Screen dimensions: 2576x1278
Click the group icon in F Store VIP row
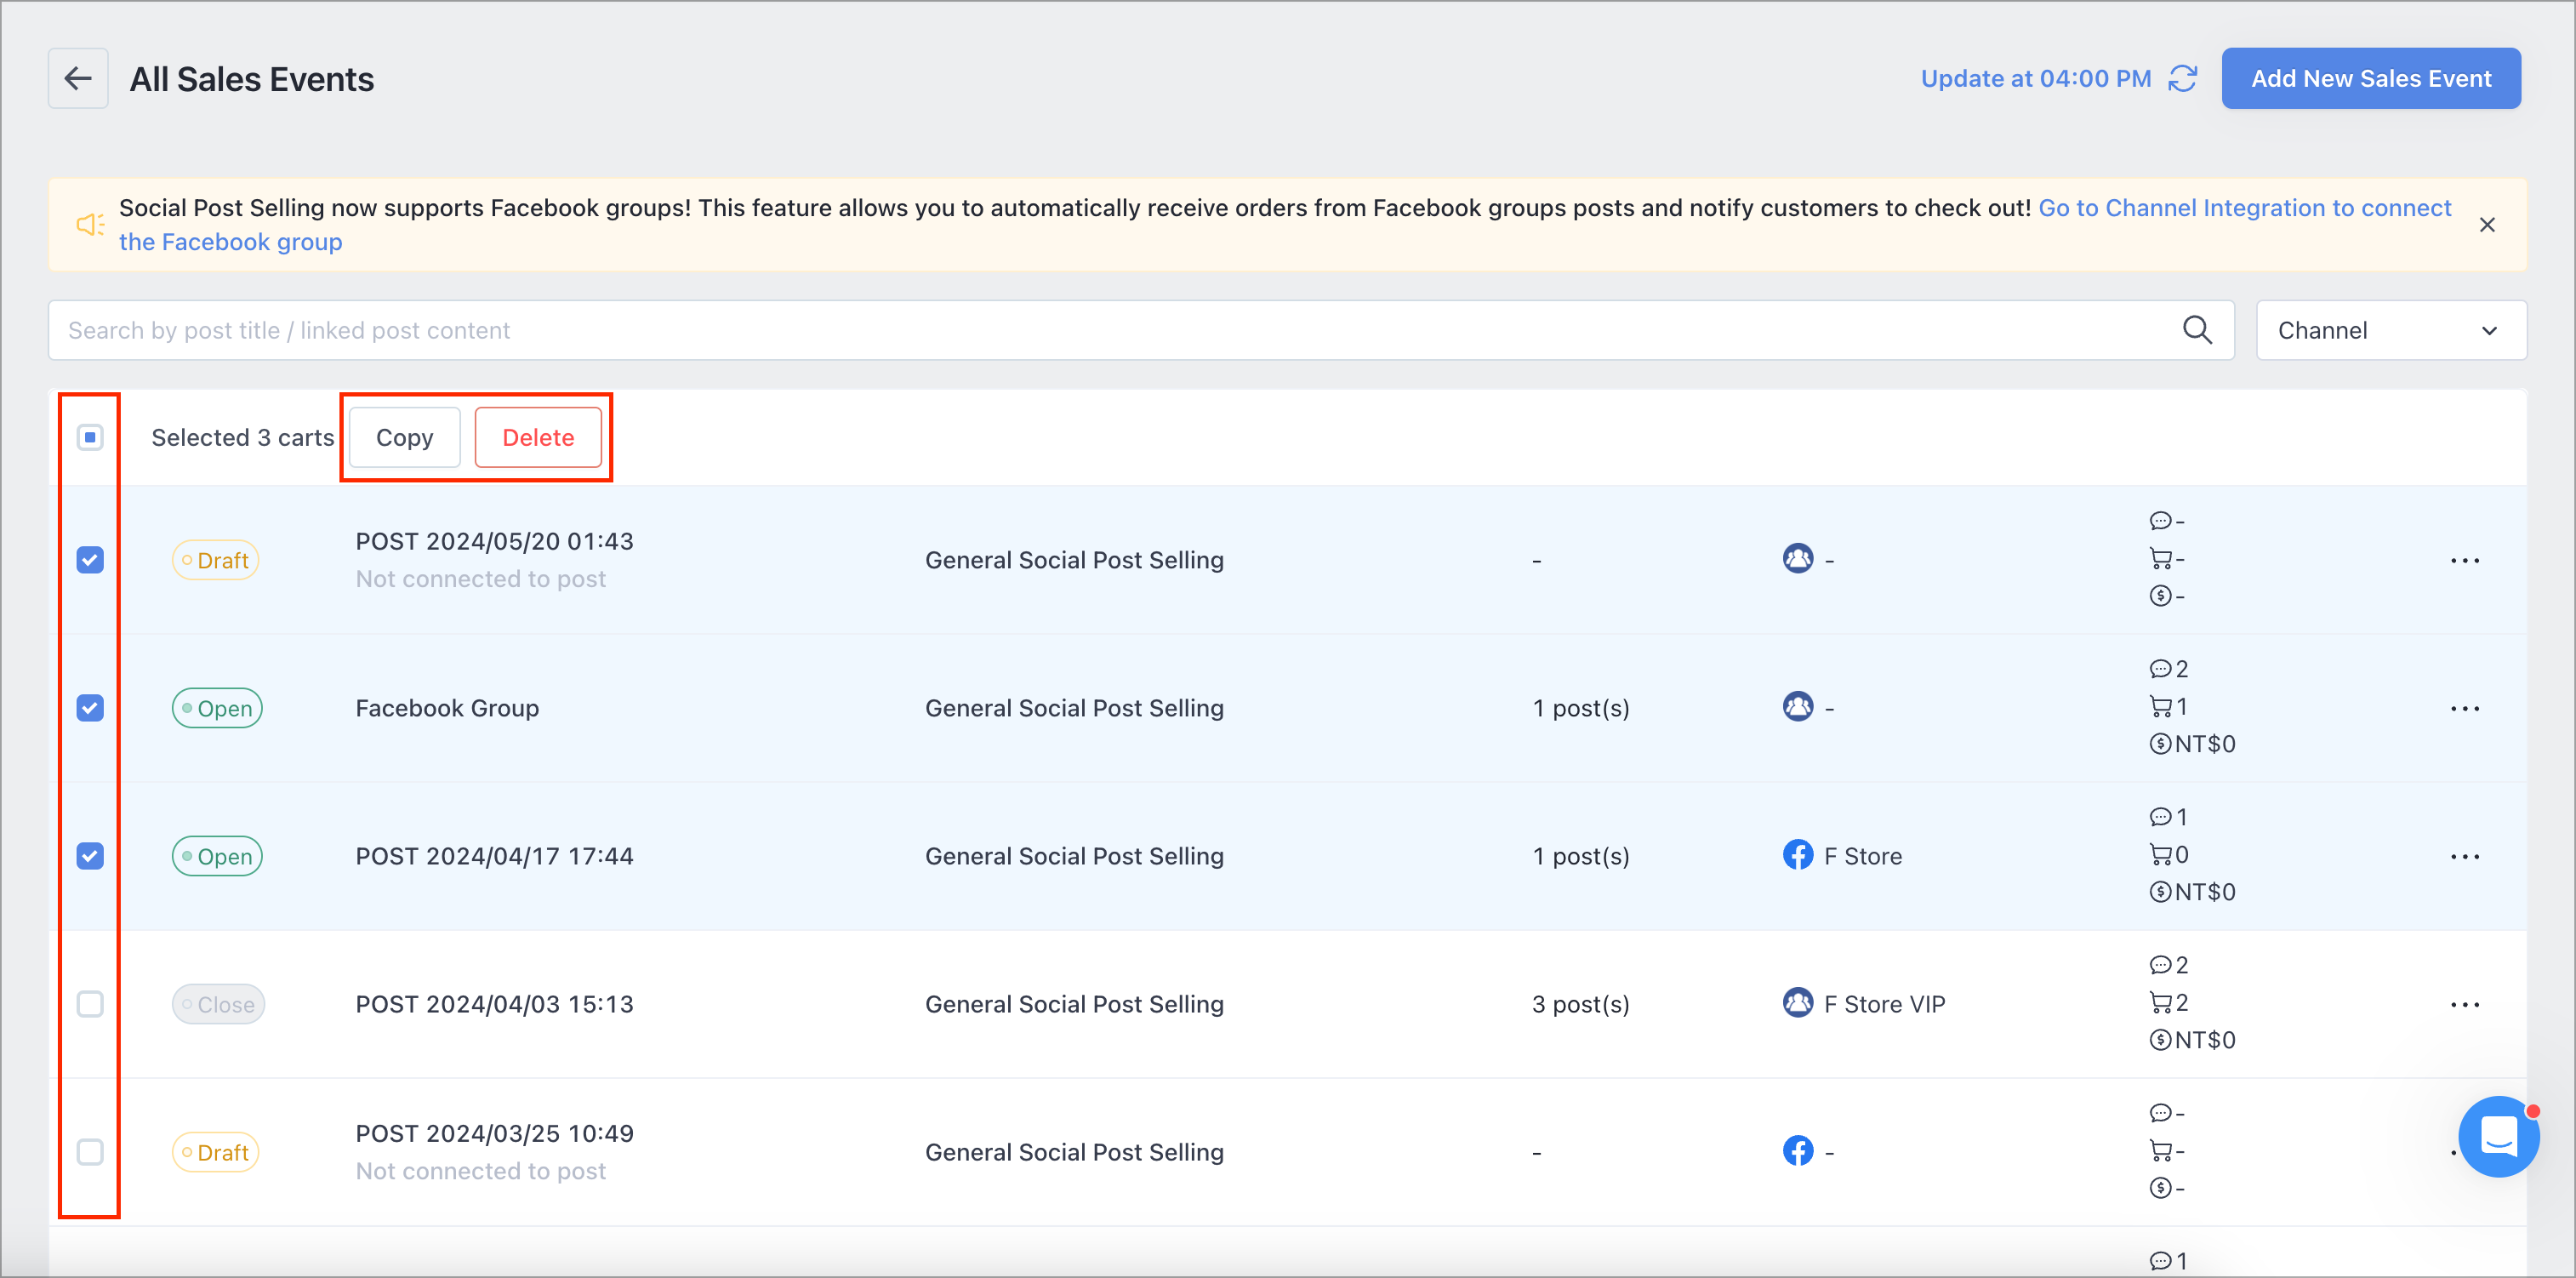click(1797, 1003)
